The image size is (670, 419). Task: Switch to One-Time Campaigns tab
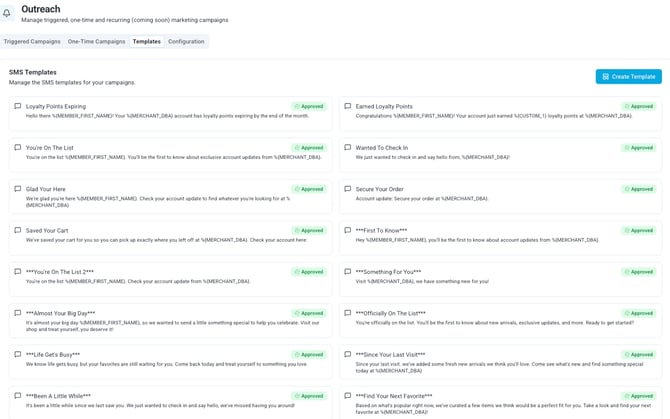pos(97,41)
